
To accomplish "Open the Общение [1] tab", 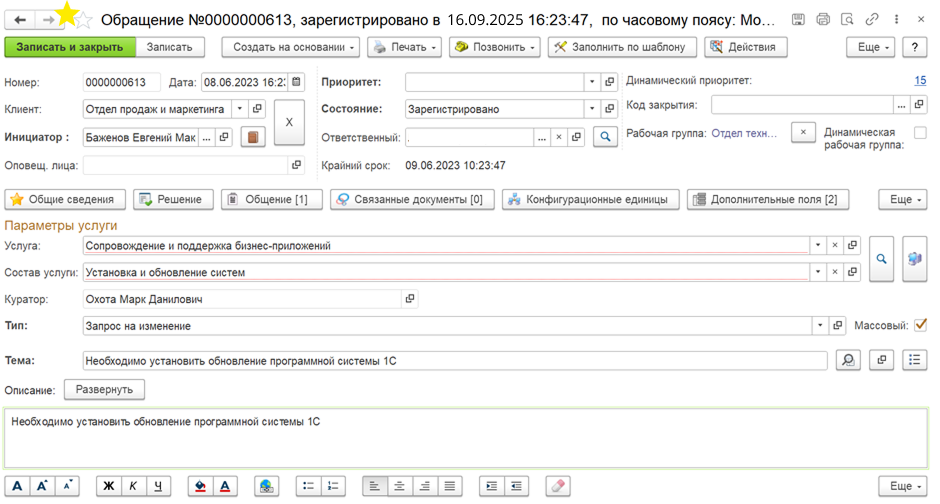I will coord(272,200).
